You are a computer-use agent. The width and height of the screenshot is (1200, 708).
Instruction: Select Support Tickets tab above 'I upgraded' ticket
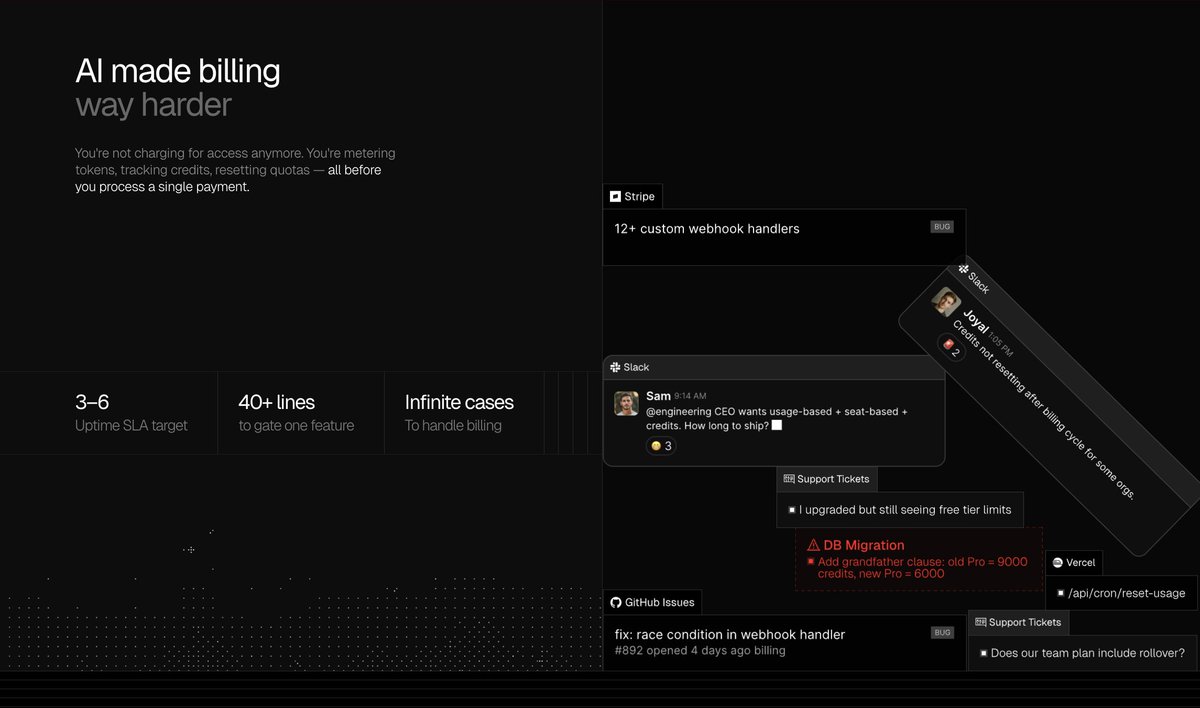pyautogui.click(x=827, y=479)
